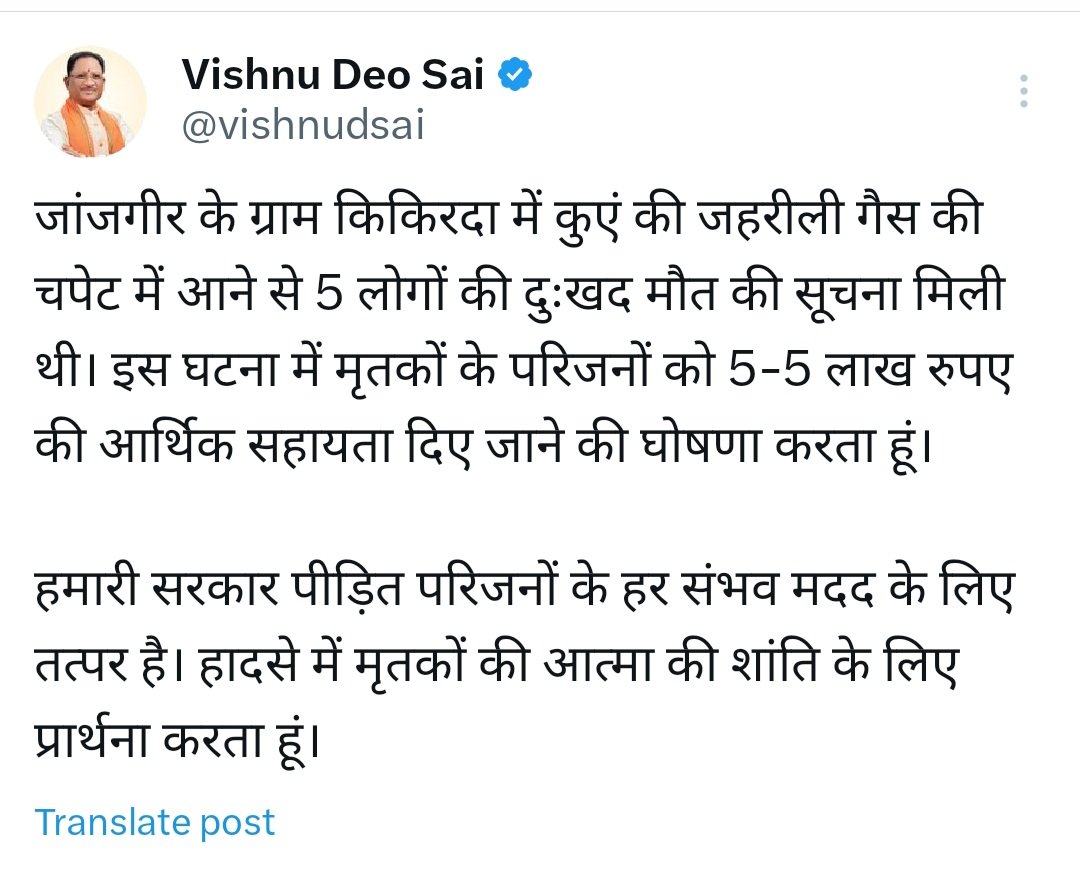Click the display name Vishnu Deo Sai
1080x871 pixels.
[x=333, y=76]
